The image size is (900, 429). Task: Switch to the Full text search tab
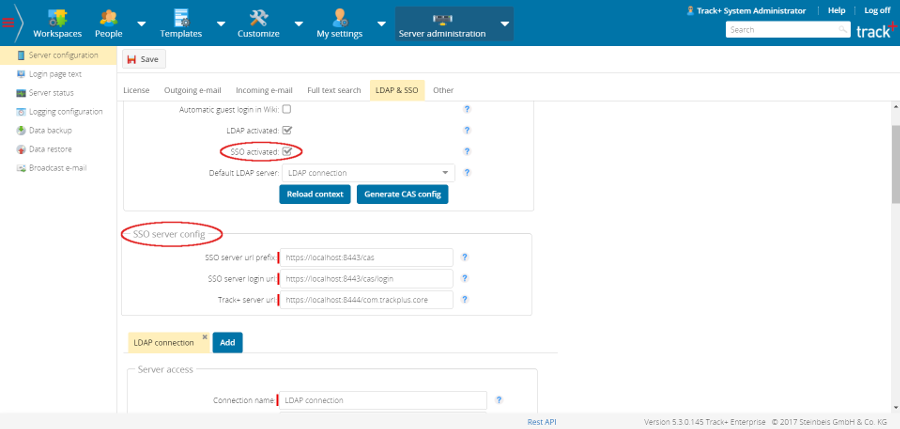click(334, 90)
